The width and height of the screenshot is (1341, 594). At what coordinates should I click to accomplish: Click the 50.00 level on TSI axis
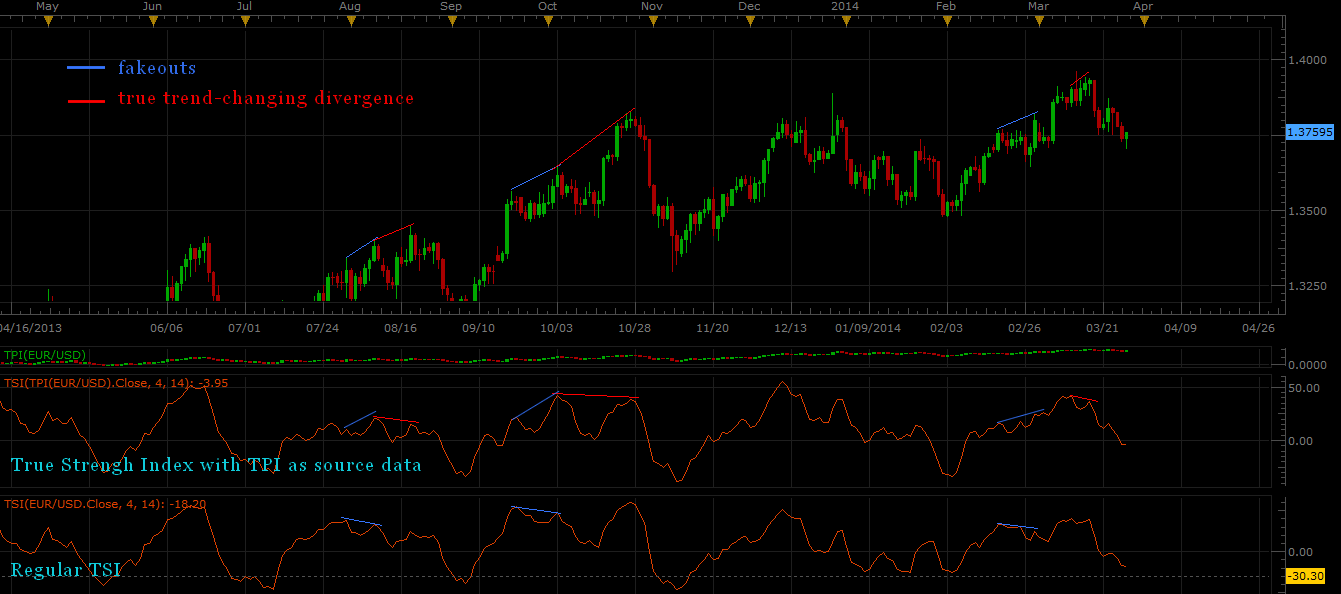pyautogui.click(x=1303, y=388)
